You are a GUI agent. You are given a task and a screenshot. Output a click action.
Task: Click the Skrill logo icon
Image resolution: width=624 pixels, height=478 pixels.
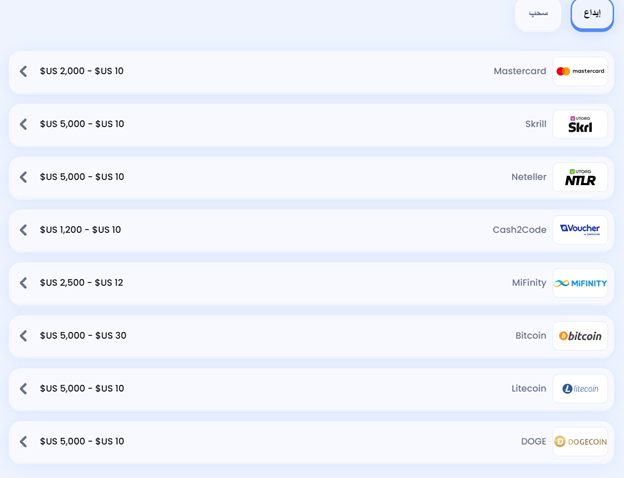(x=580, y=125)
